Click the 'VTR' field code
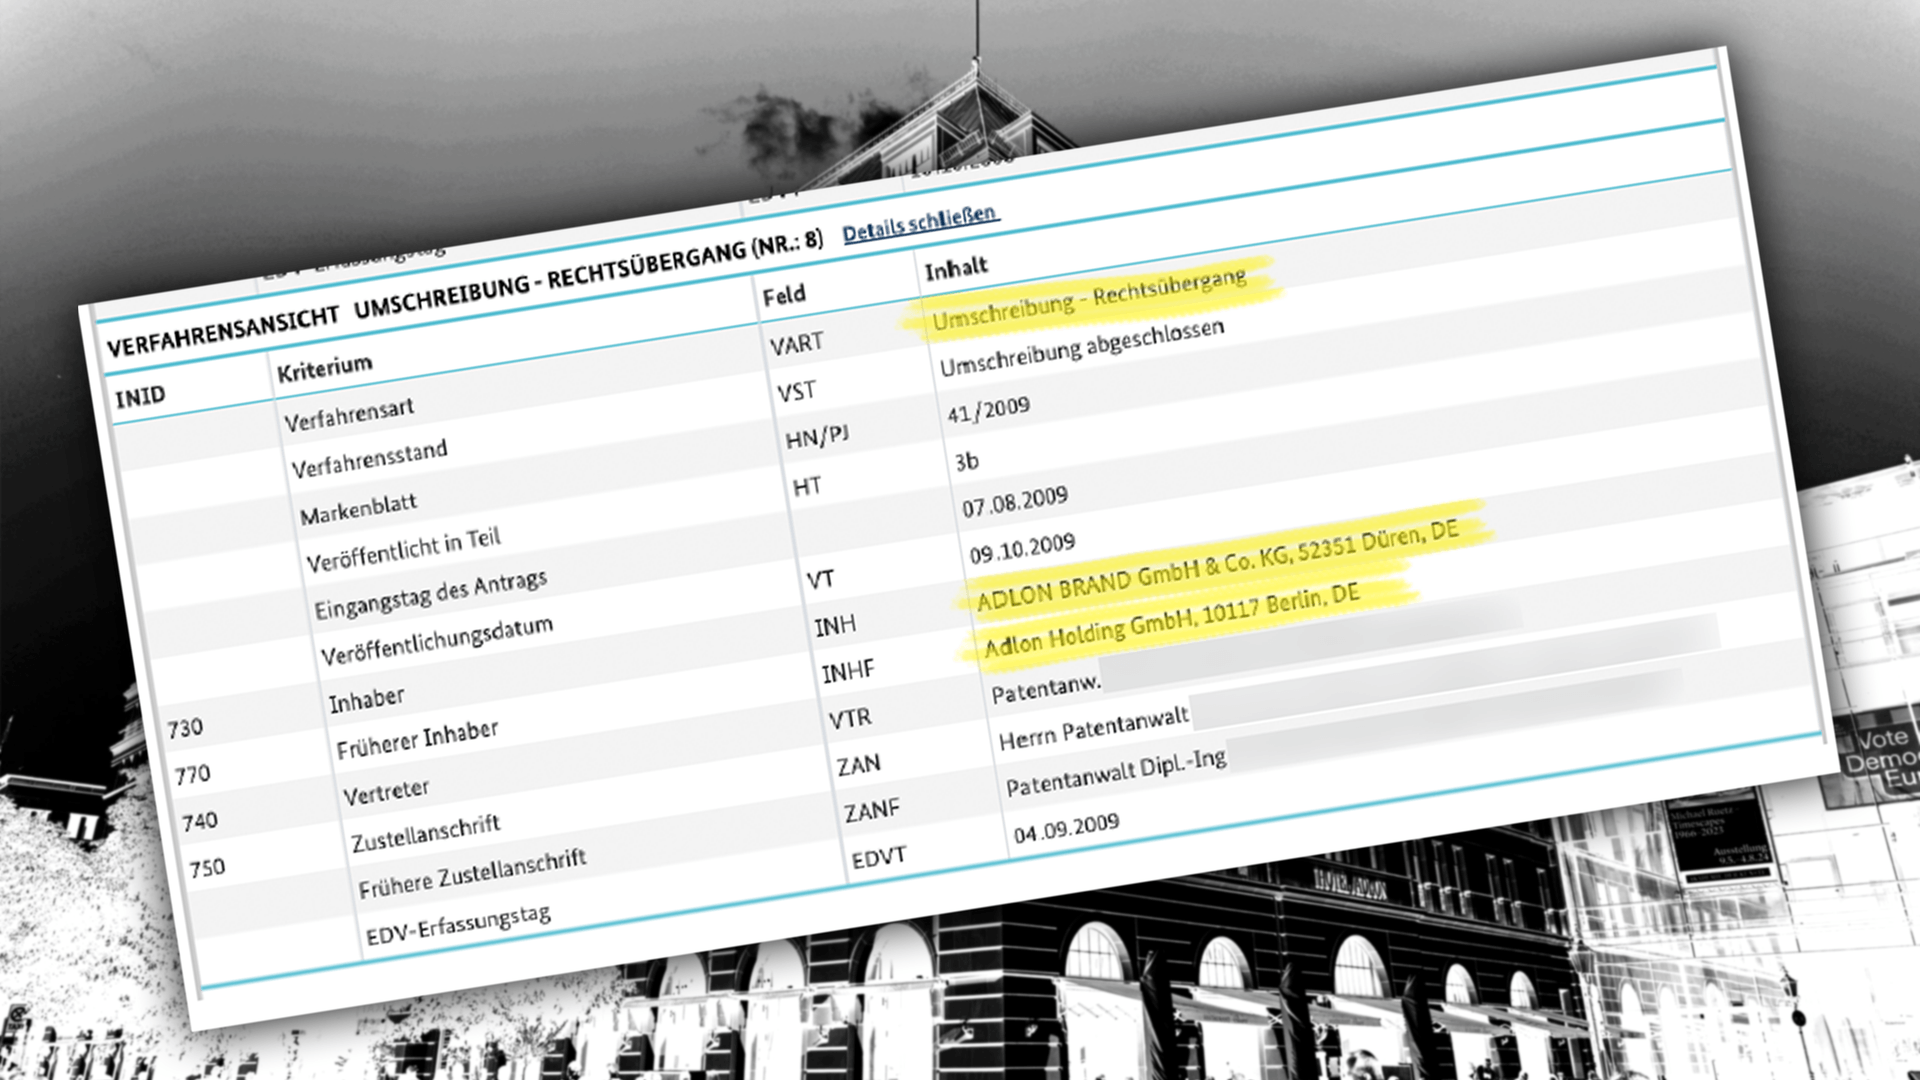 point(849,718)
